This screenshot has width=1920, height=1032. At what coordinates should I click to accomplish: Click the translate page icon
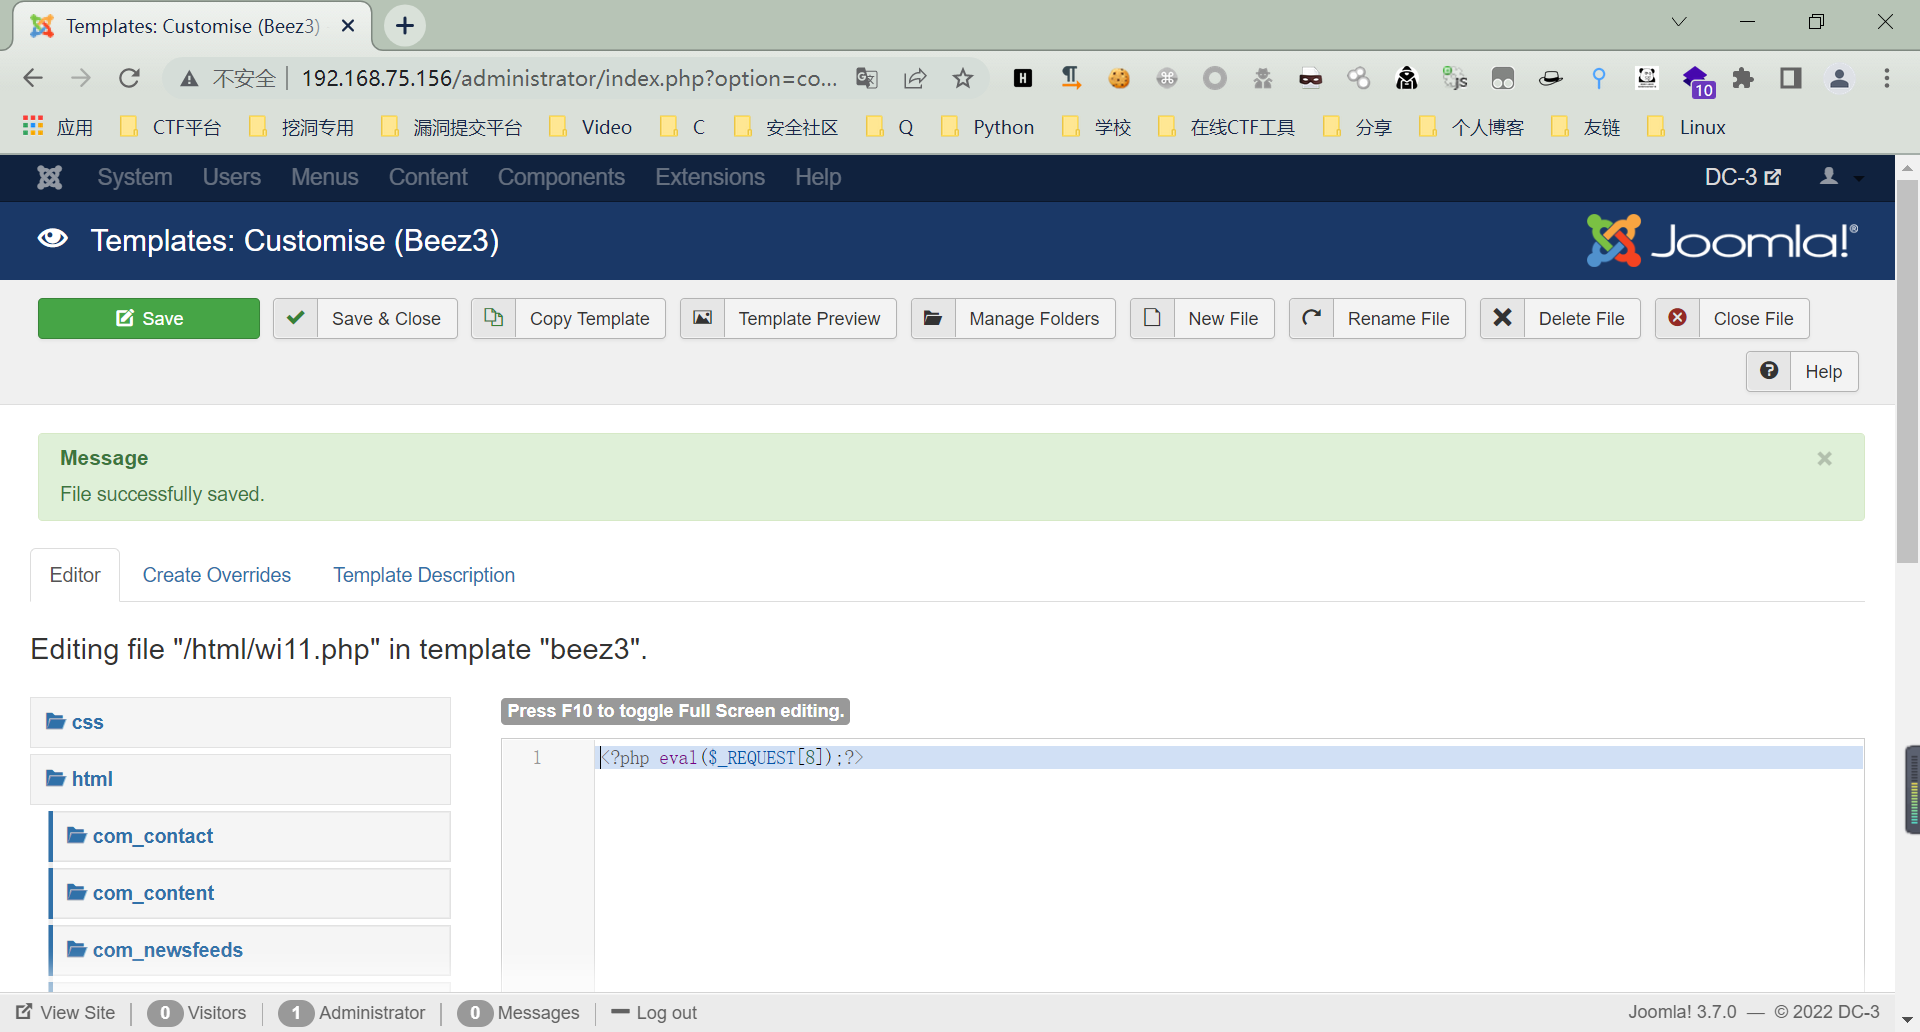(867, 78)
